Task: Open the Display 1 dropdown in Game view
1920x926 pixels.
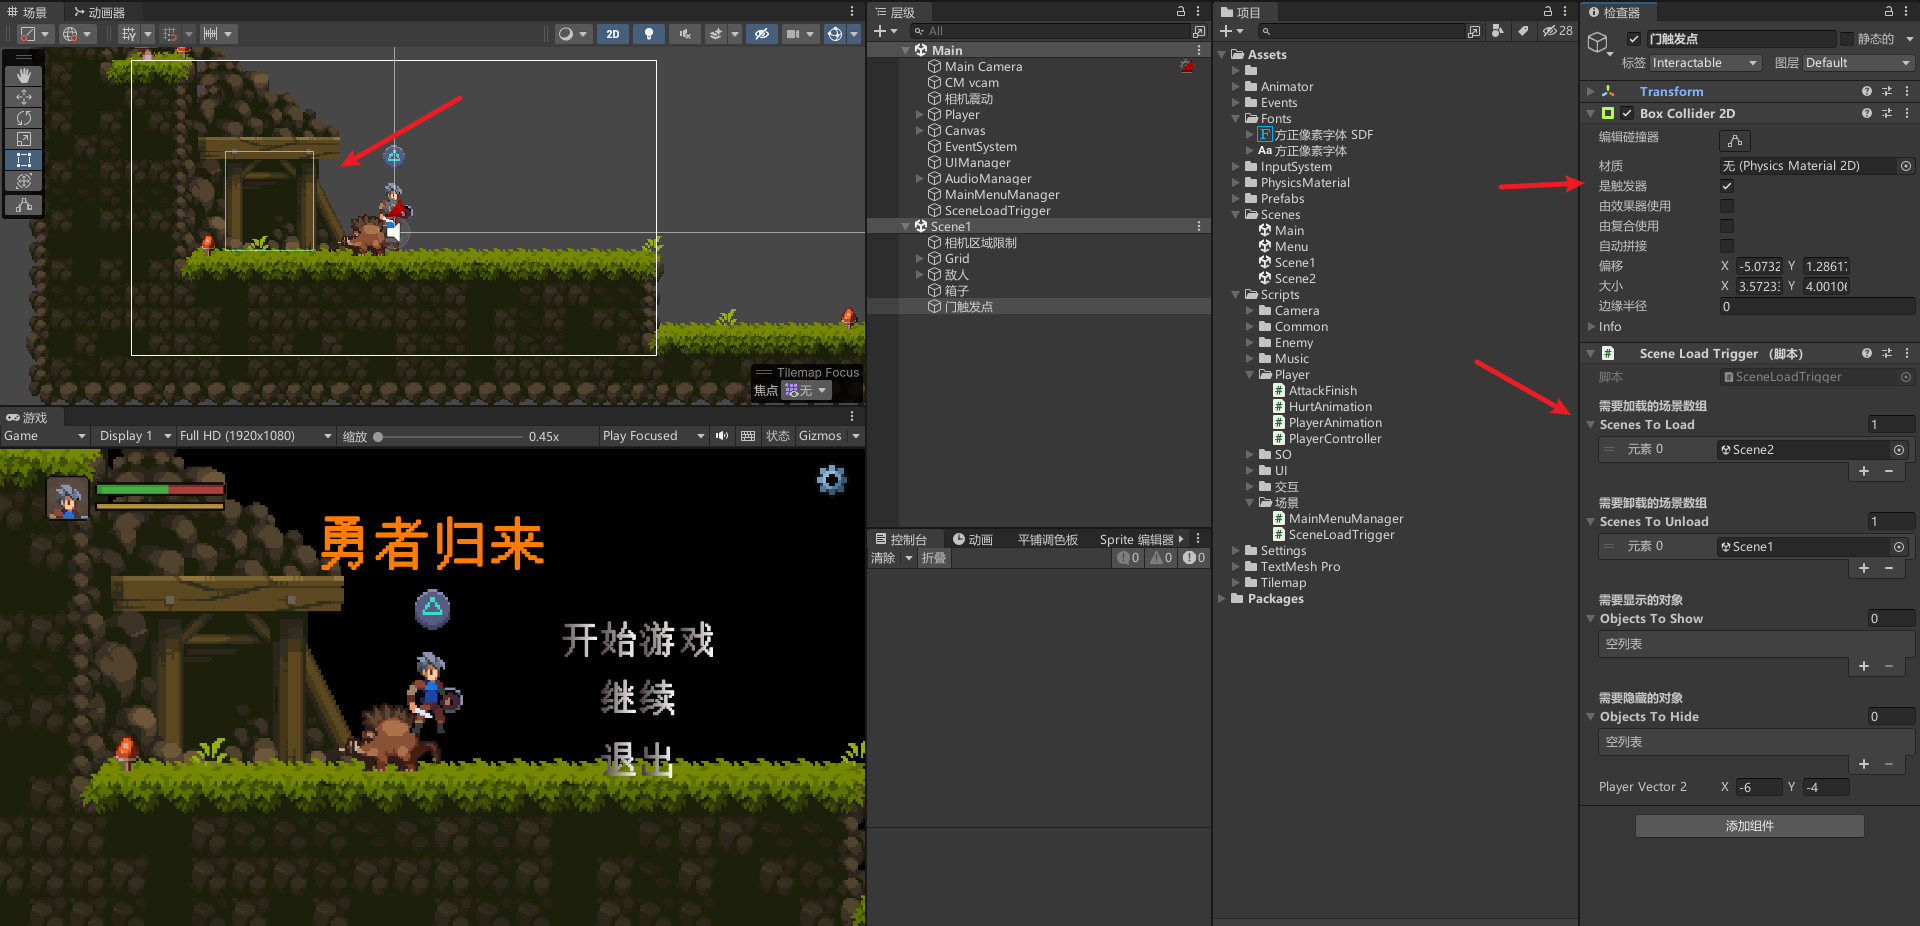Action: pyautogui.click(x=133, y=435)
